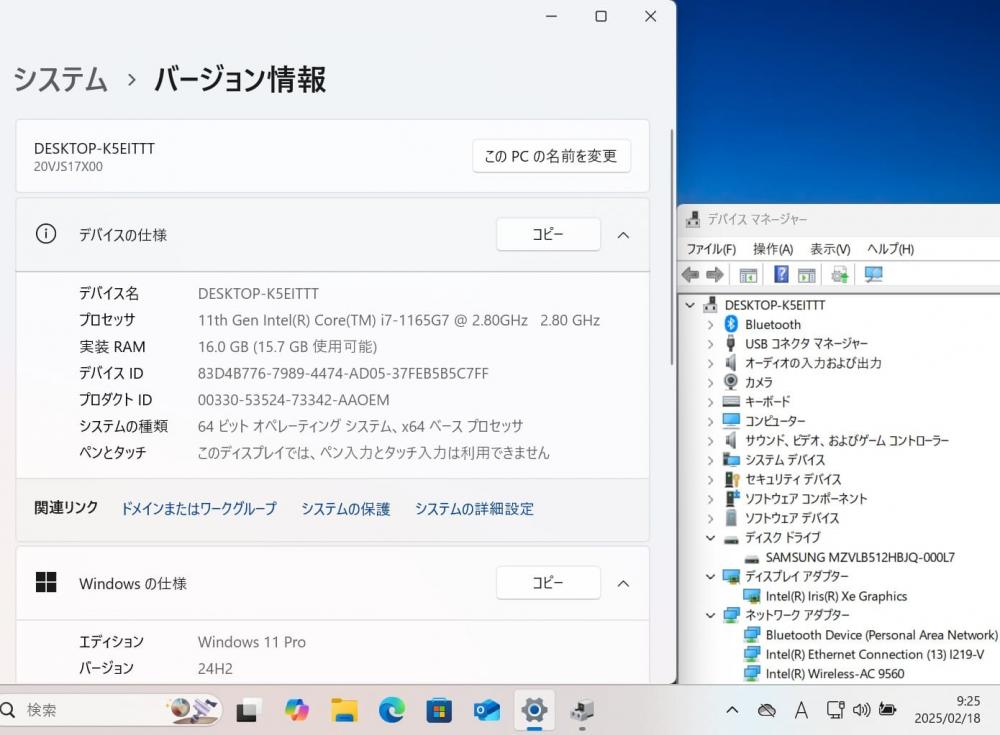This screenshot has height=735, width=1000.
Task: Select Intel(R) Ethernet Connection (13) I219-V
Action: pyautogui.click(x=874, y=655)
